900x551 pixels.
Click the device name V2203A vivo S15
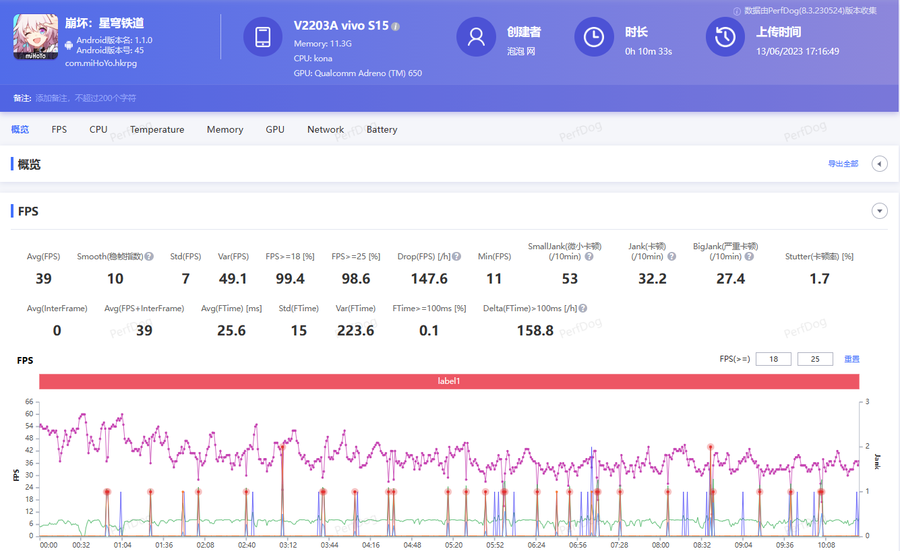tap(341, 26)
